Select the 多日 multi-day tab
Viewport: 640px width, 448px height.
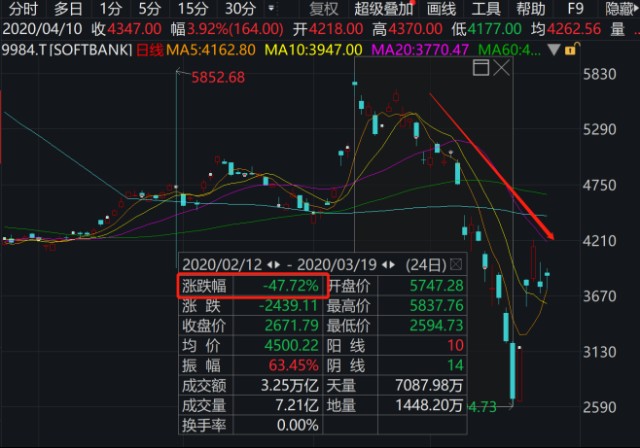(68, 9)
